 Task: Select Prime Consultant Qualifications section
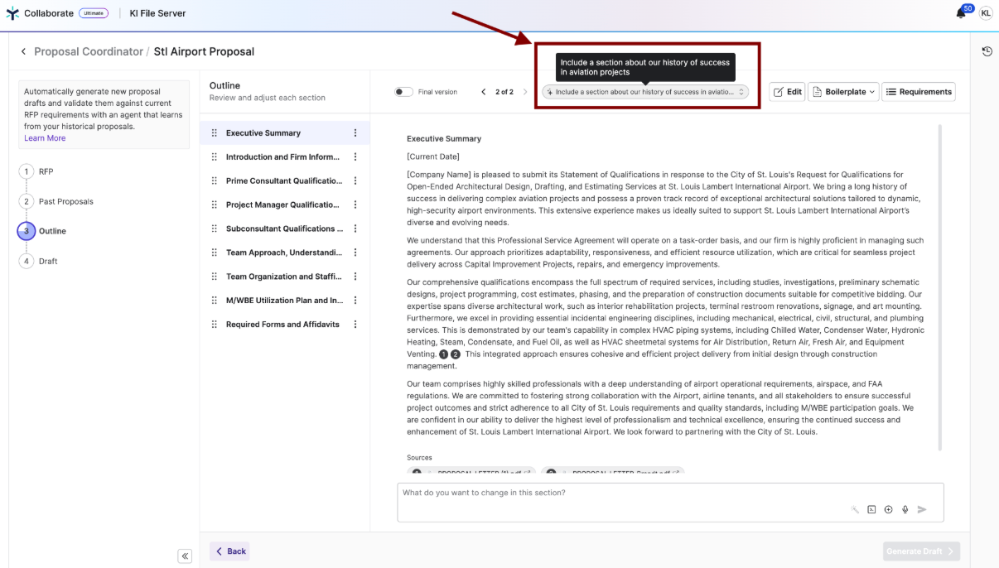pyautogui.click(x=285, y=181)
